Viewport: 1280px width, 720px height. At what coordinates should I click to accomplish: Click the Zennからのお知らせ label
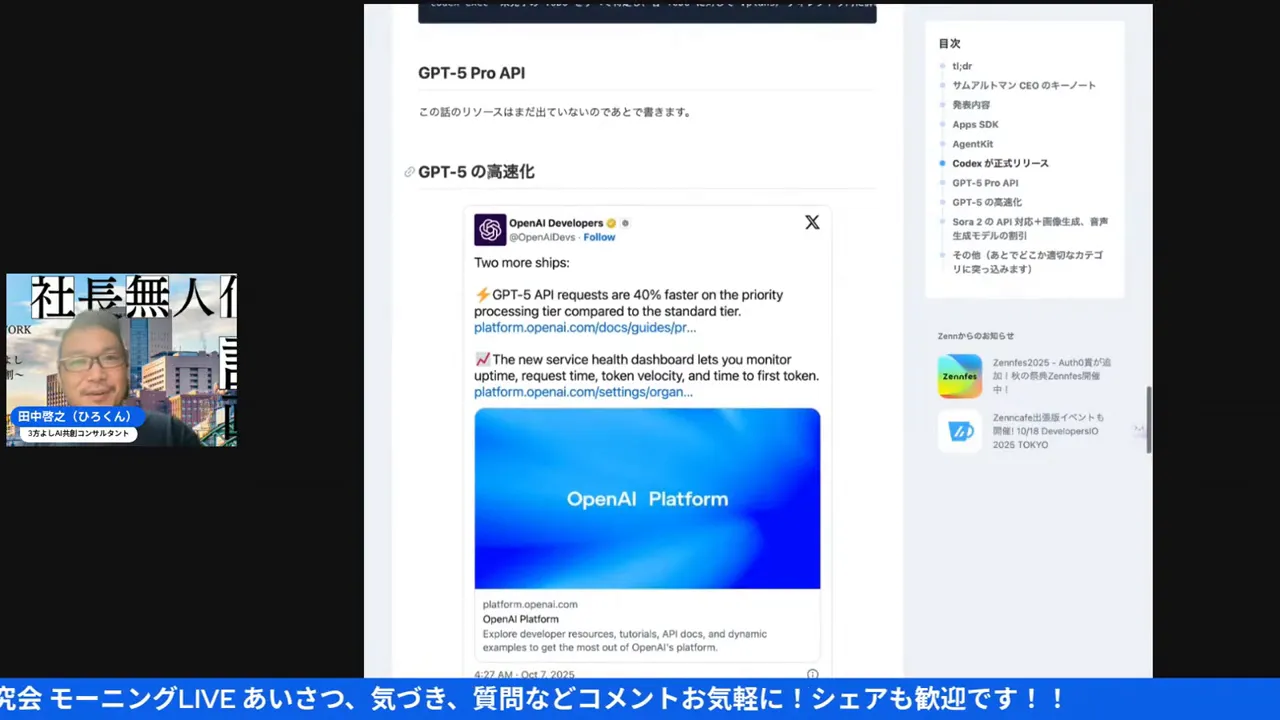click(976, 336)
